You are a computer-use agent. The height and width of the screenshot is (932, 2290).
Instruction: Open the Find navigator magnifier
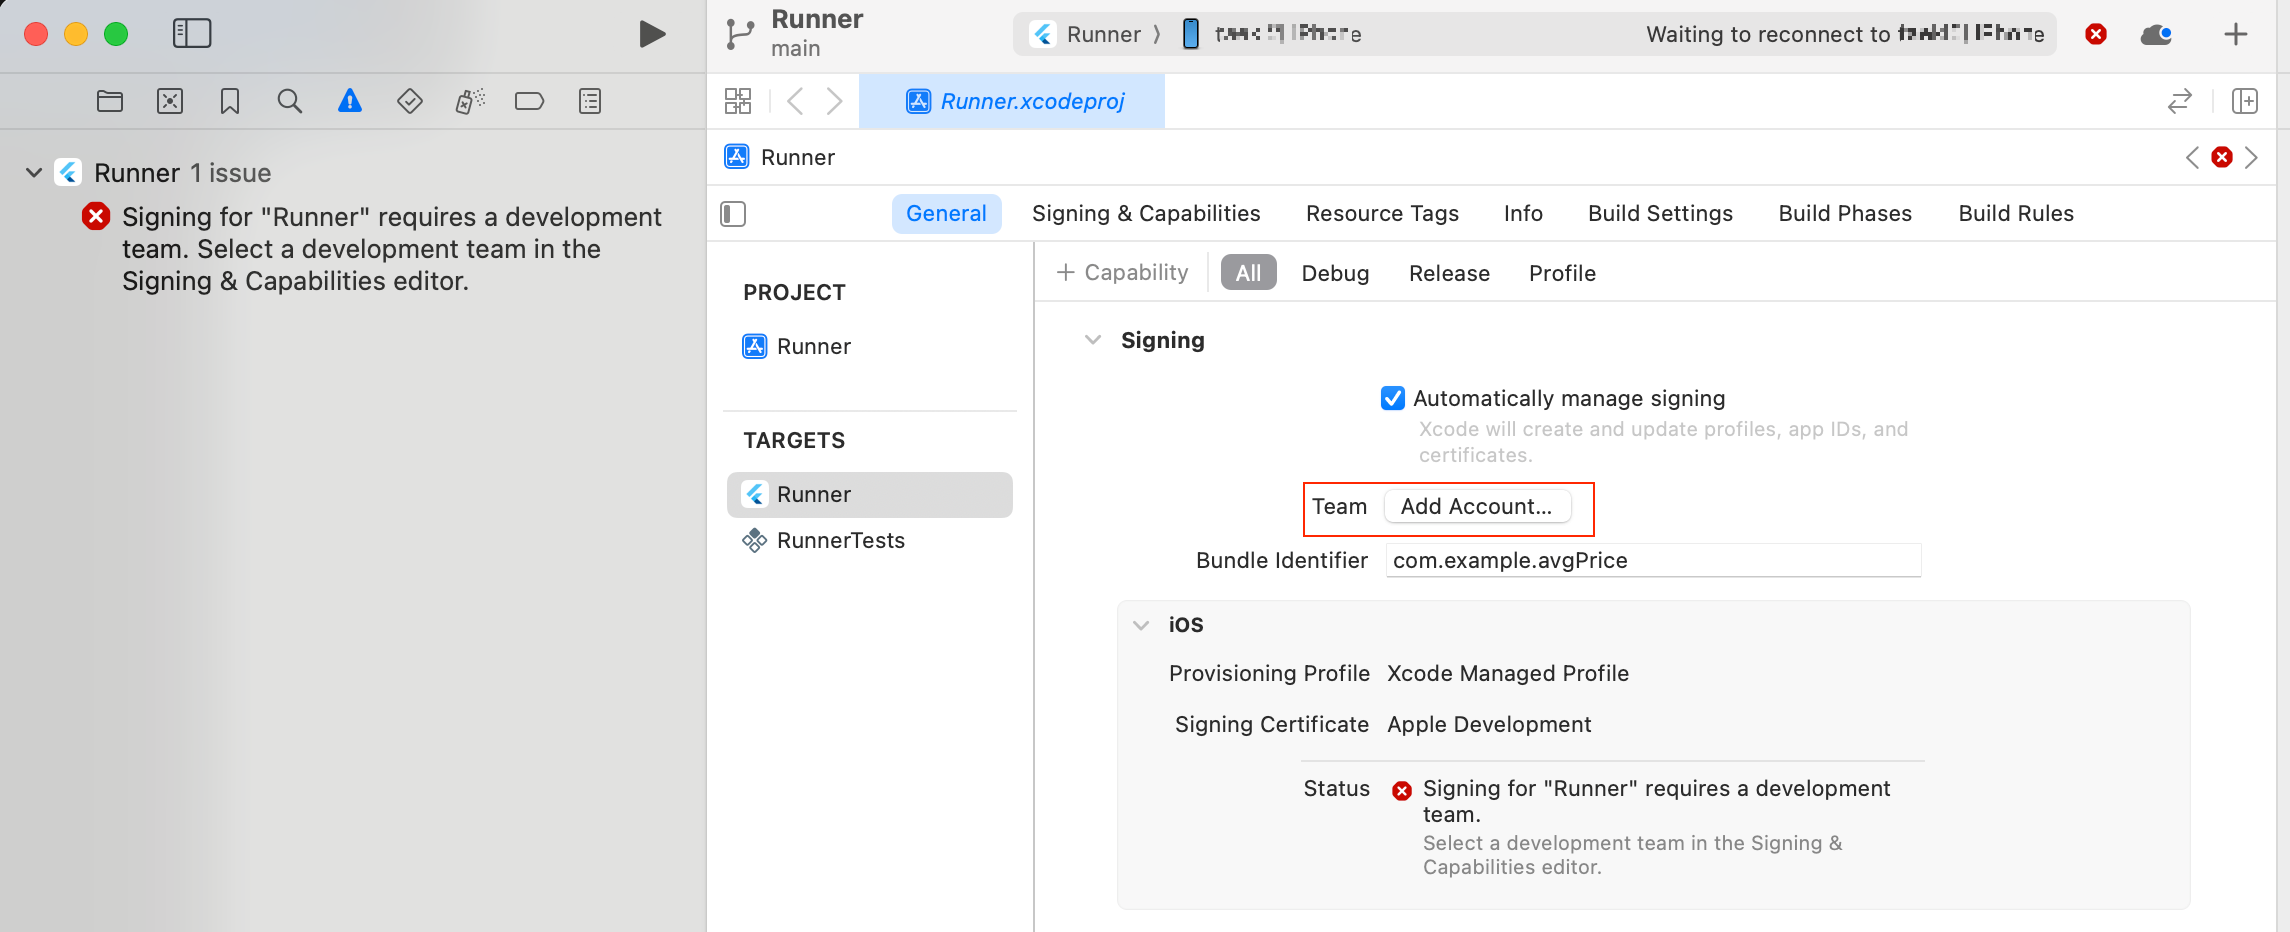[x=290, y=101]
